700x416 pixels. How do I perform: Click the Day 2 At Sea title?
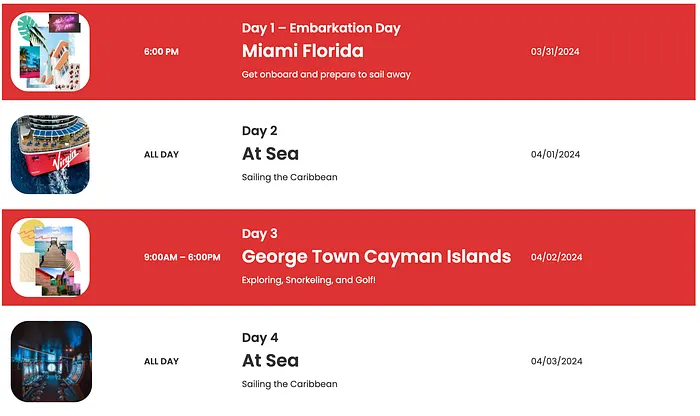(x=270, y=154)
